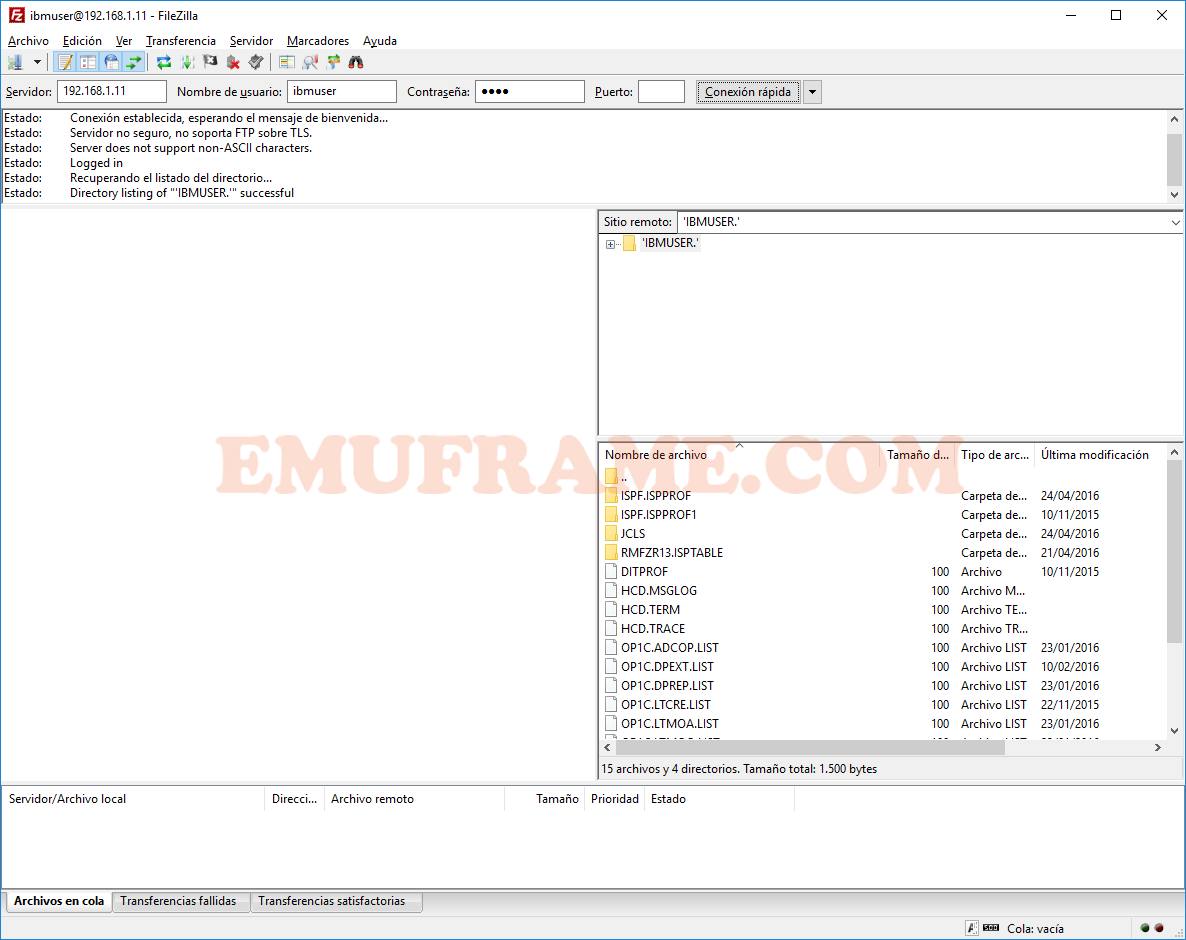Click the Puerto input field
1186x940 pixels.
click(661, 92)
